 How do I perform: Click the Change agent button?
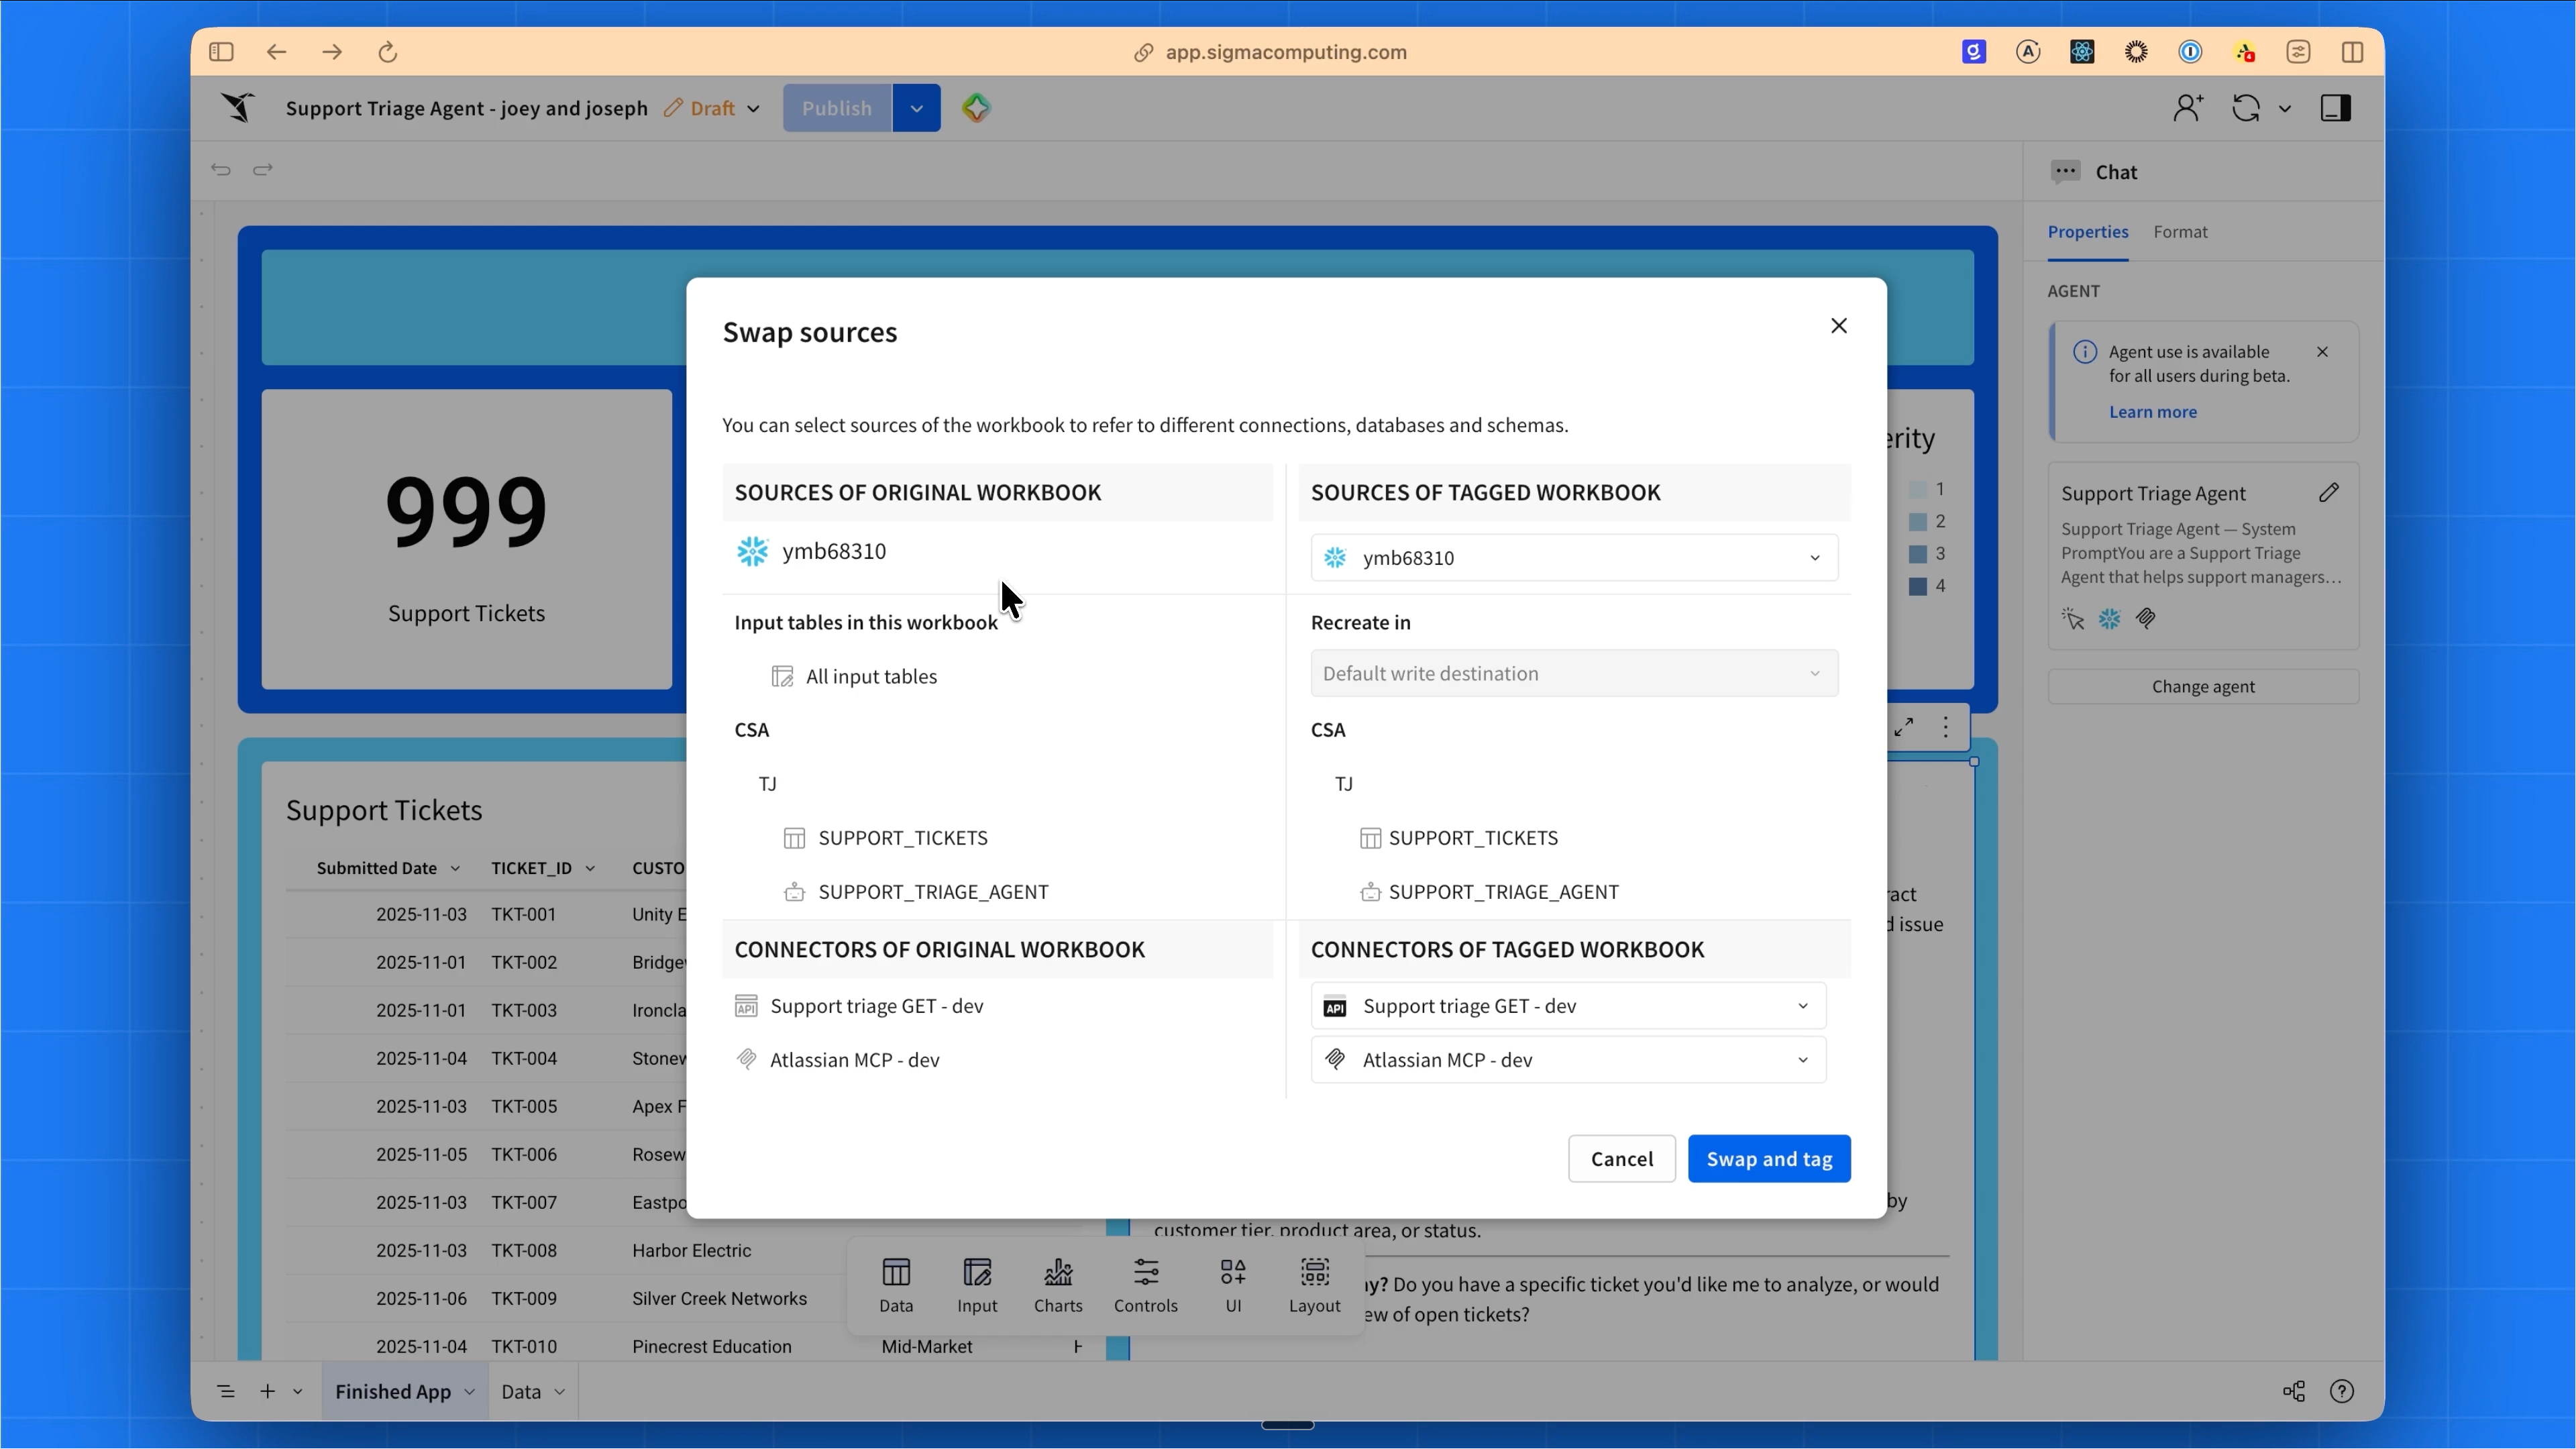(x=2203, y=687)
